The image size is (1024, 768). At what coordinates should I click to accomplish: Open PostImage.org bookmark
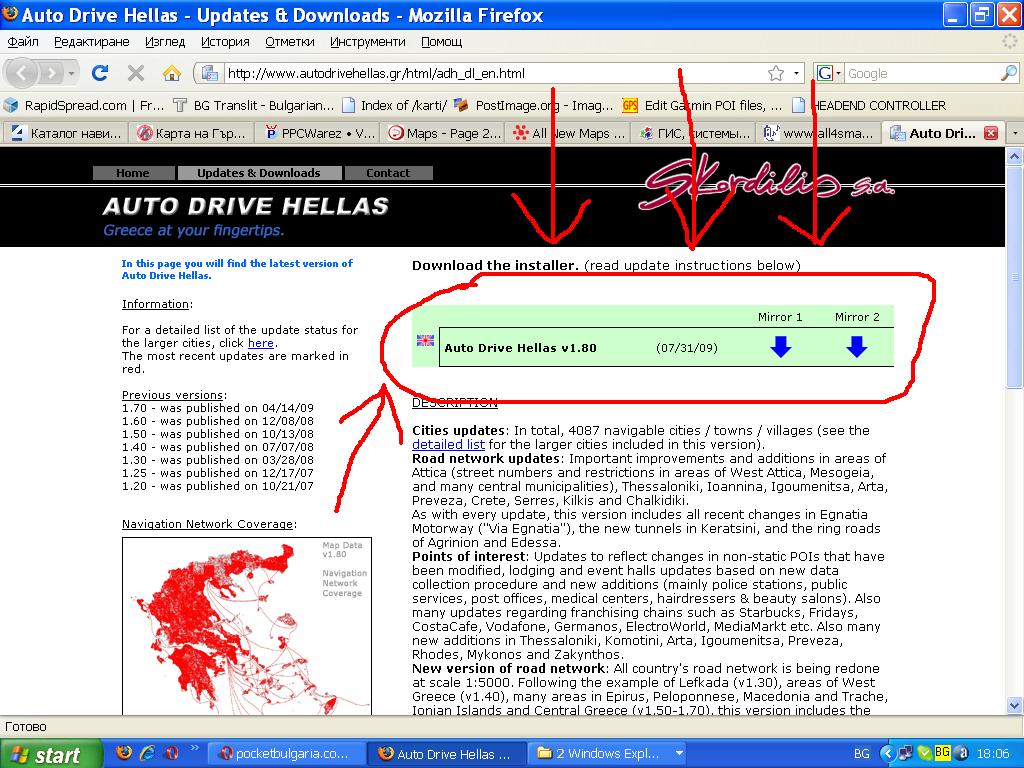[534, 105]
